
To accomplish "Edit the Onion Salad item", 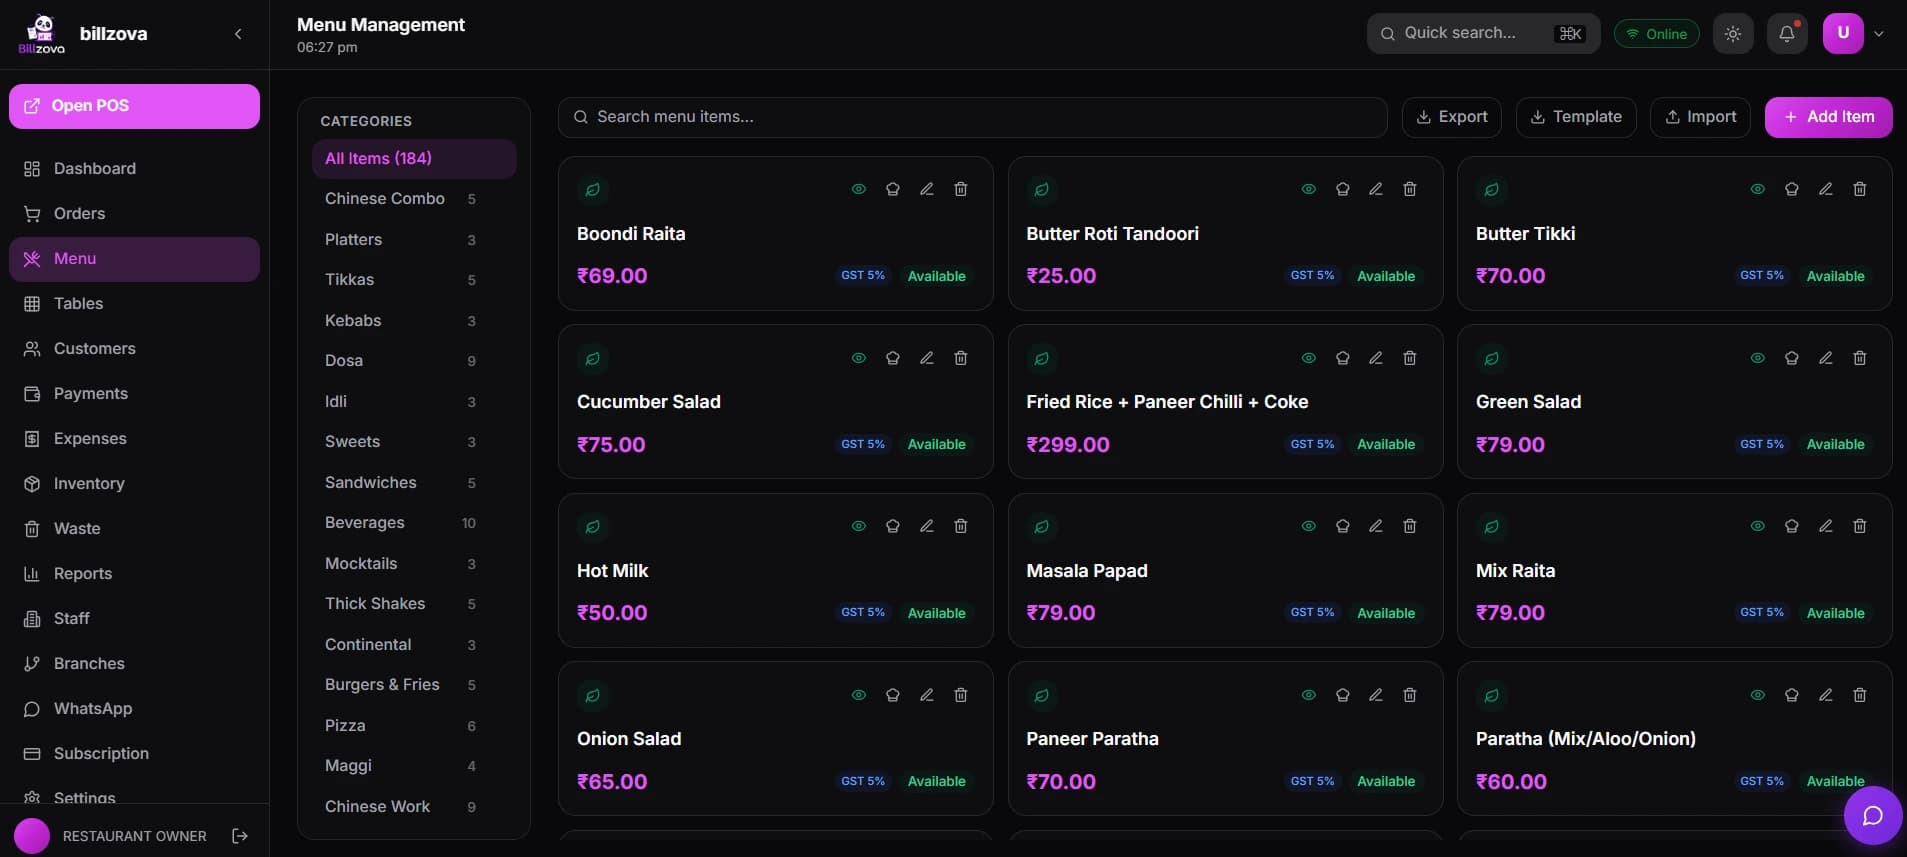I will (x=927, y=695).
